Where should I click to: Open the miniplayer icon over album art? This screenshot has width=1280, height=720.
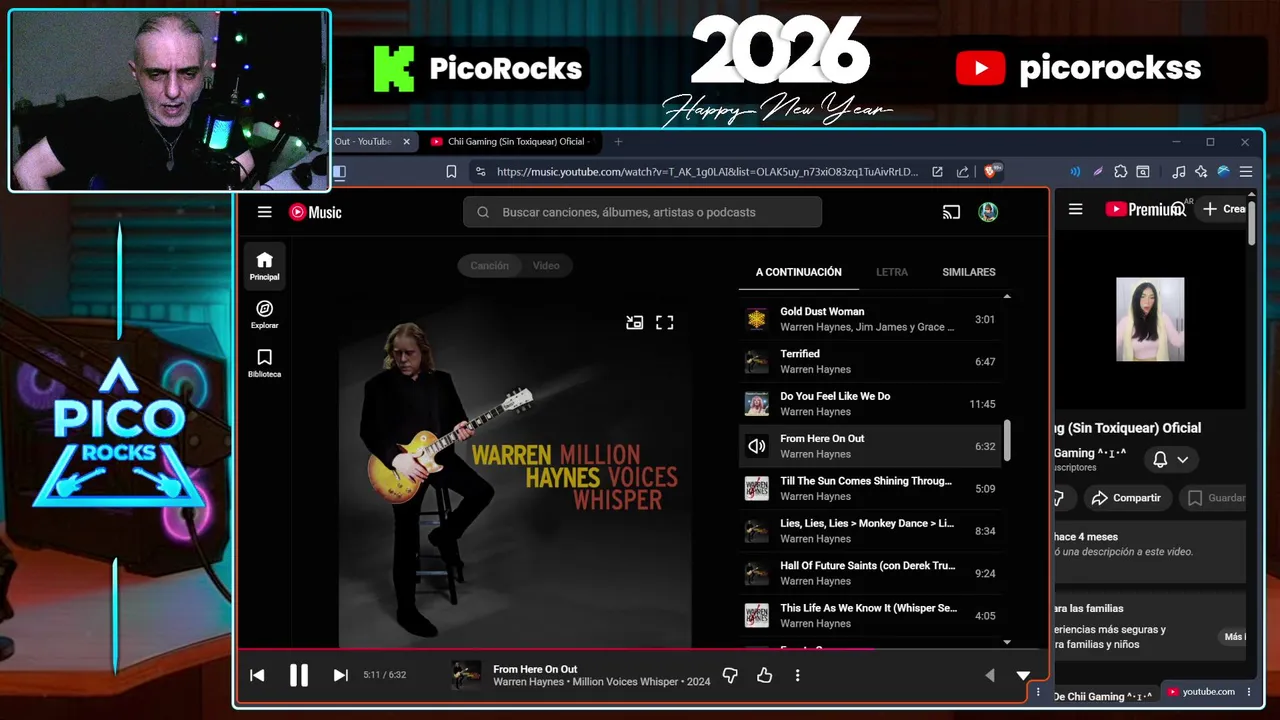pyautogui.click(x=634, y=322)
